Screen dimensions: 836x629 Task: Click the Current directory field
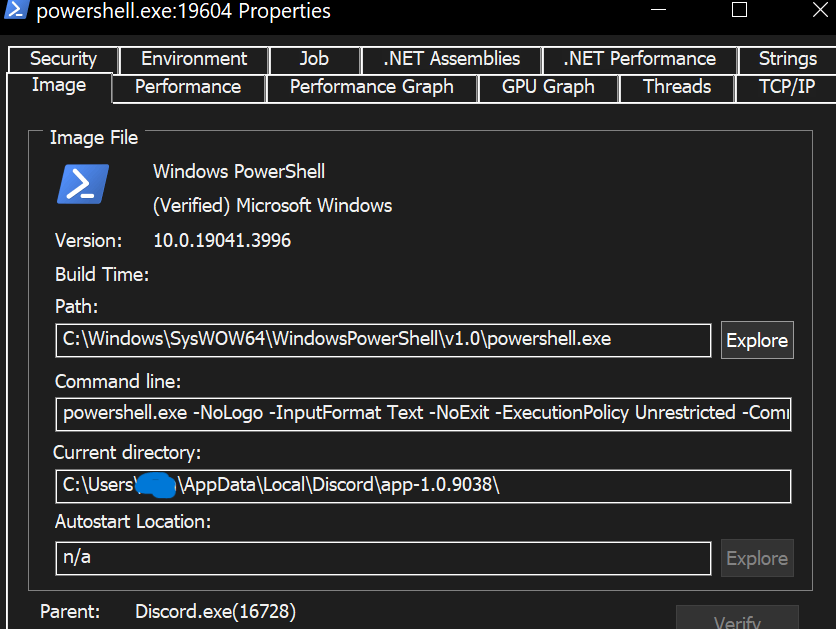[x=423, y=486]
